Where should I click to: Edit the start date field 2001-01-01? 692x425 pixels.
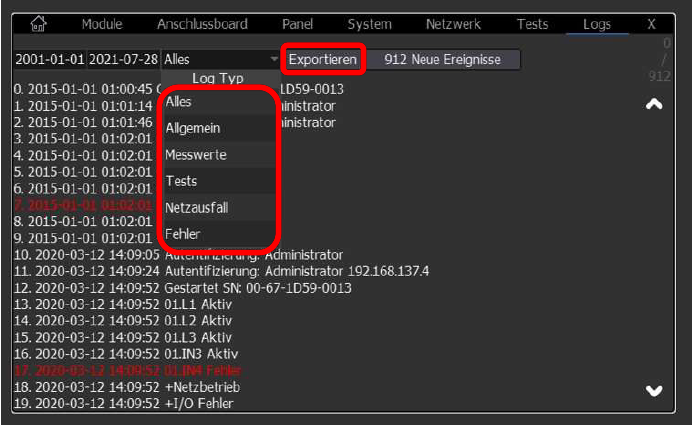[x=49, y=60]
